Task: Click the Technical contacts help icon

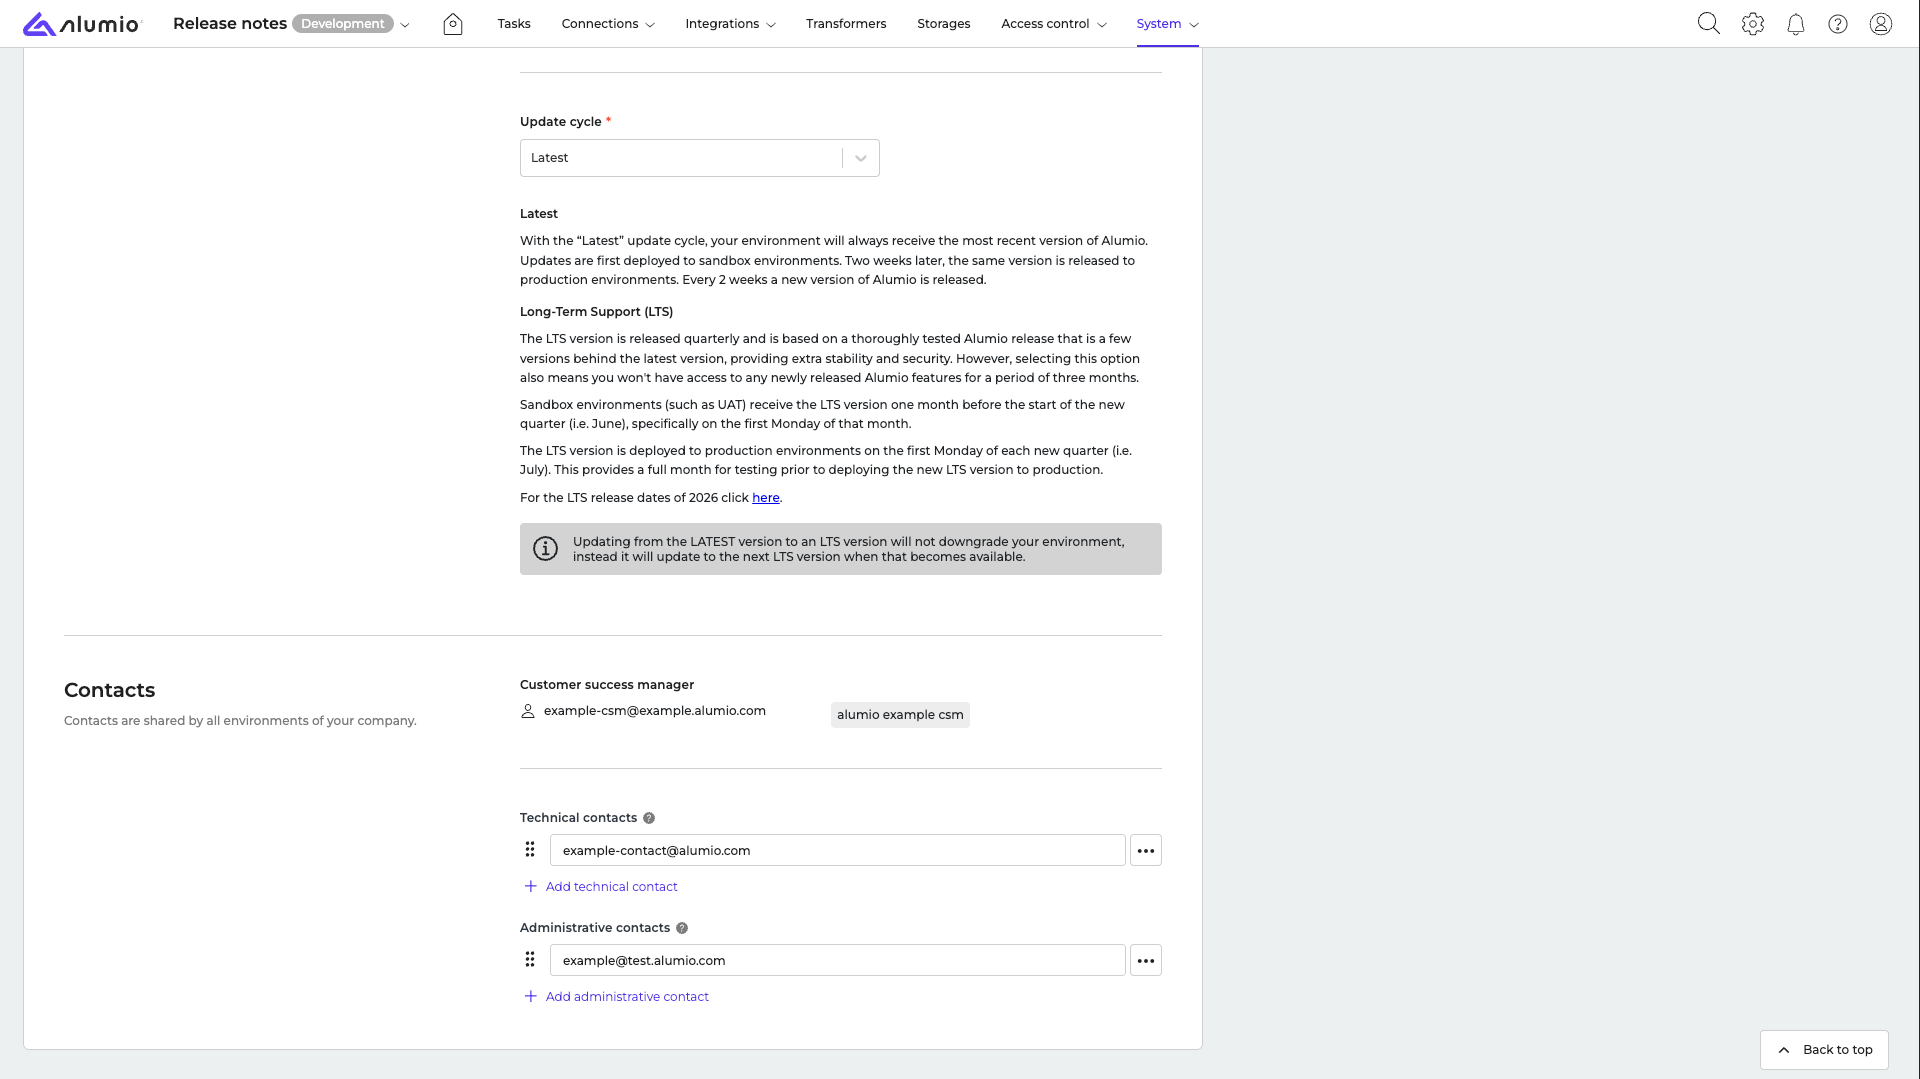Action: point(649,818)
